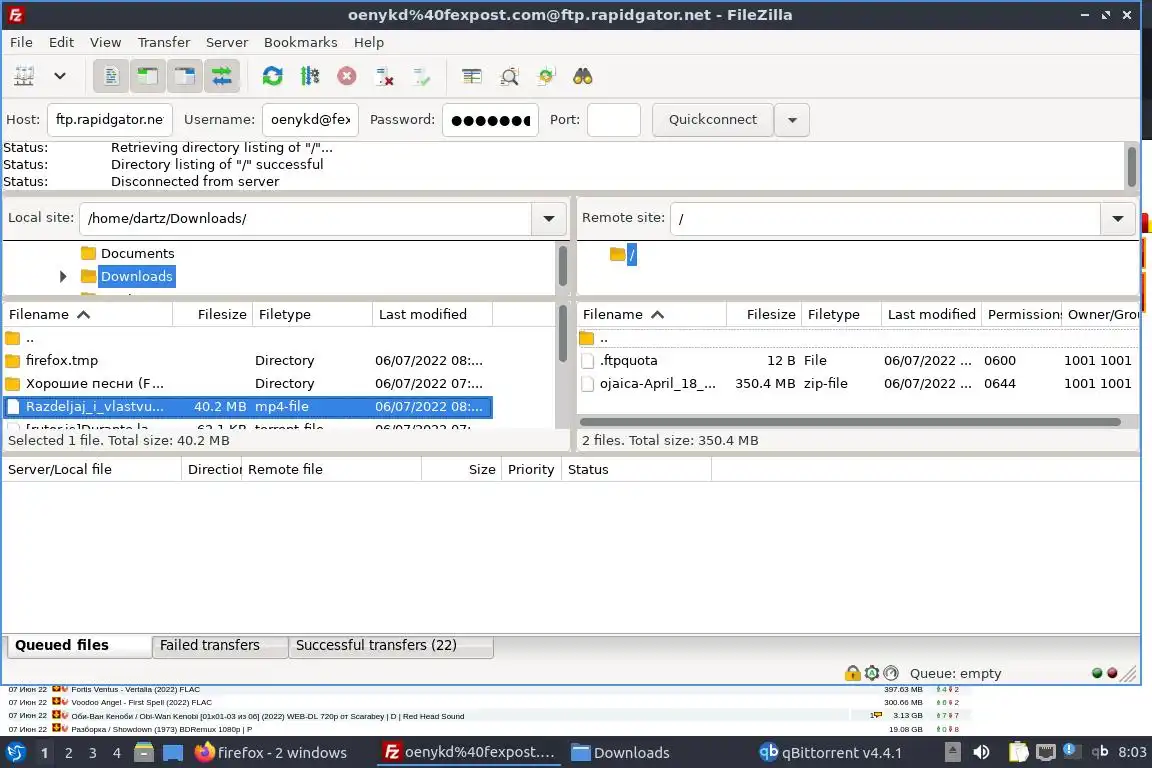Open the Help menu

pyautogui.click(x=369, y=42)
